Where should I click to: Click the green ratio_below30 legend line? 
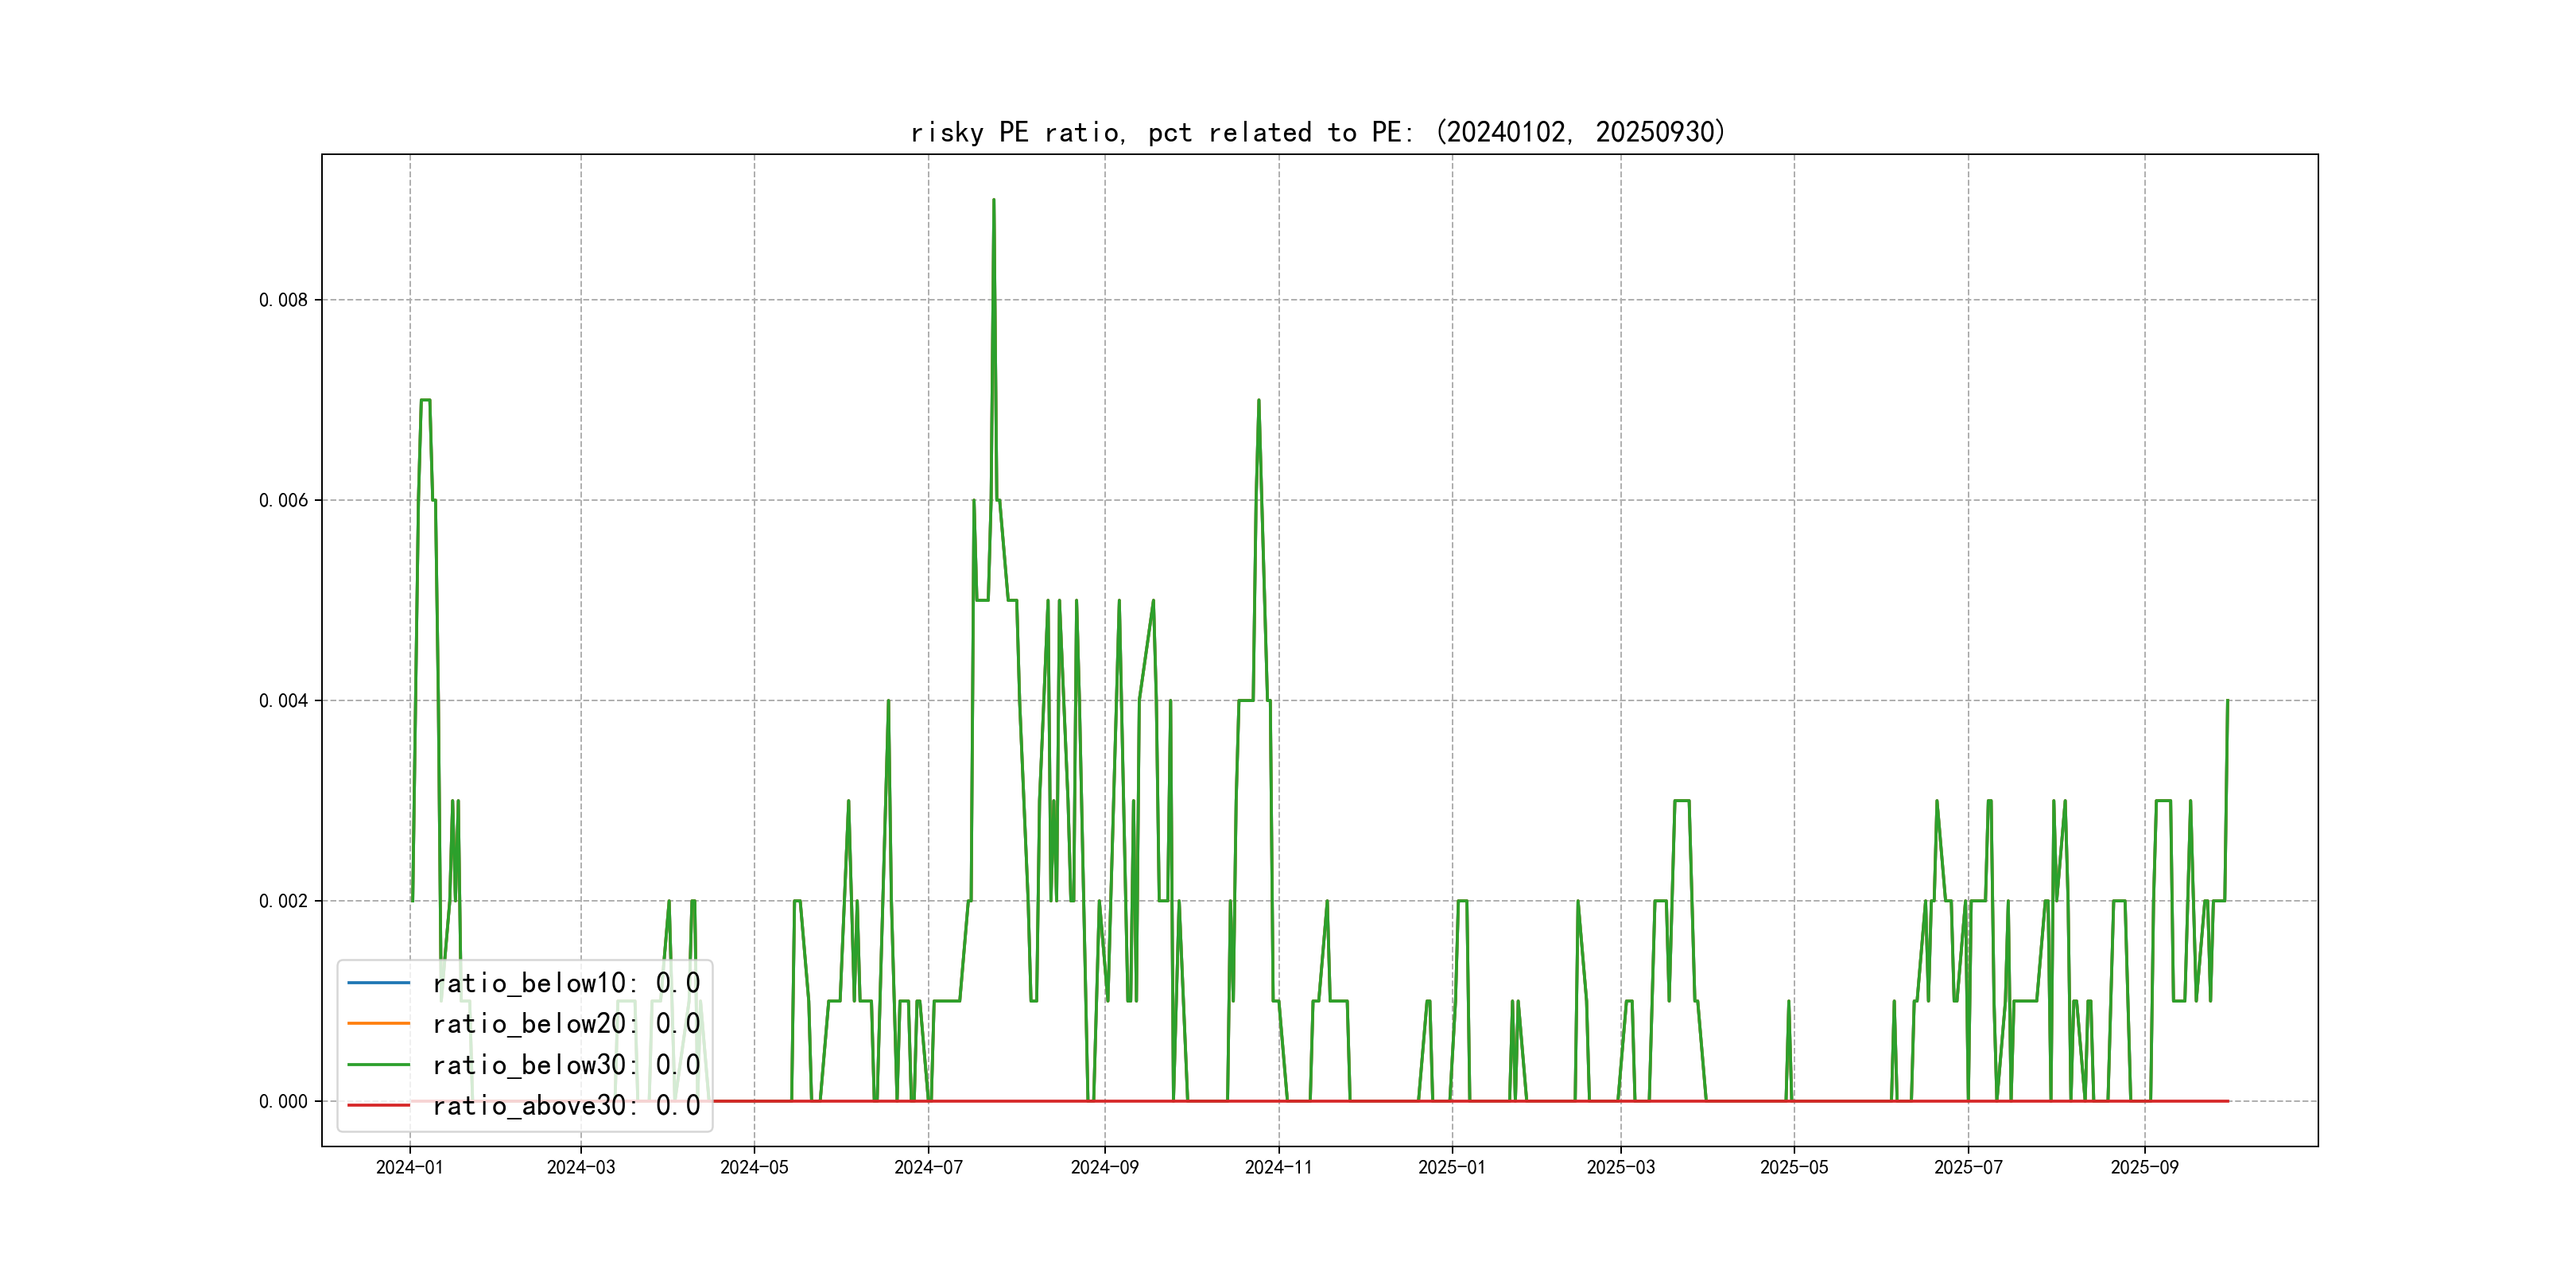pyautogui.click(x=378, y=1065)
